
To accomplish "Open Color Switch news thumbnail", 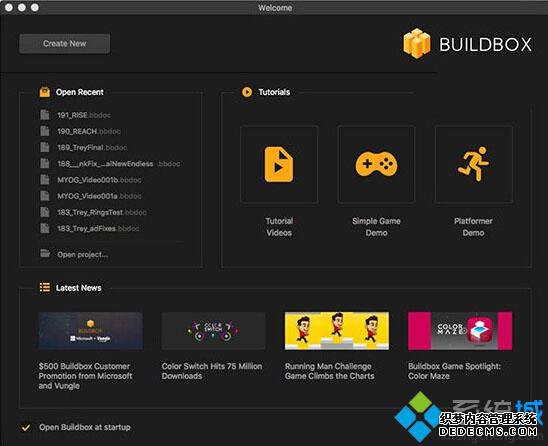I will (x=214, y=331).
